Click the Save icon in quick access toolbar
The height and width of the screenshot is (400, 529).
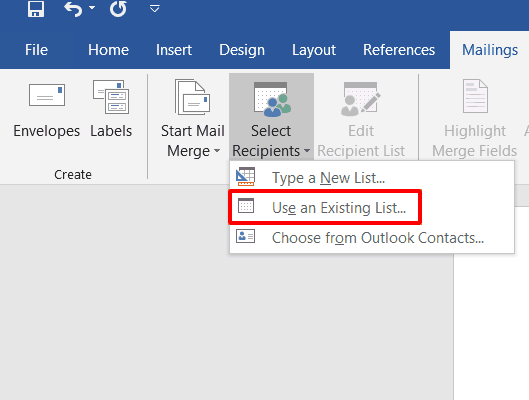coord(36,9)
